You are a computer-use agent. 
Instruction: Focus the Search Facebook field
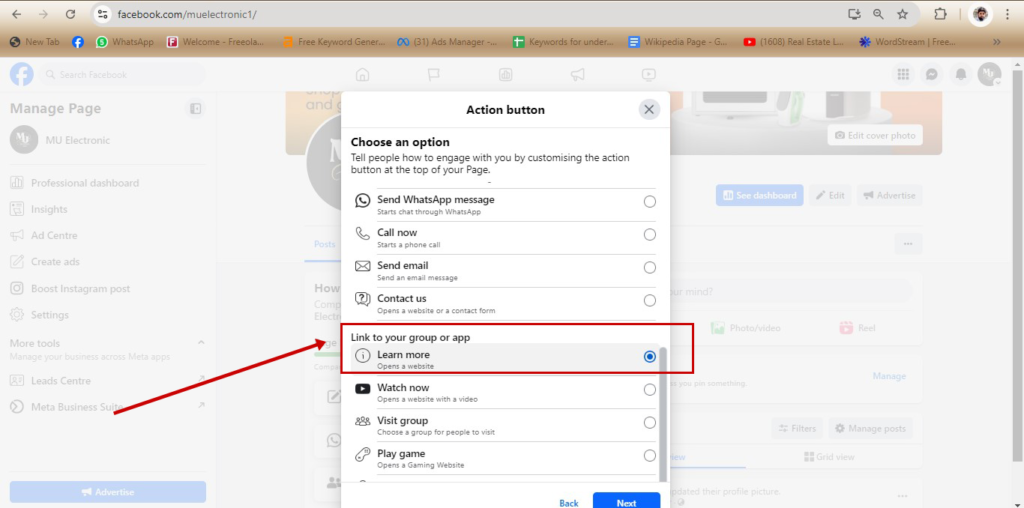(122, 75)
